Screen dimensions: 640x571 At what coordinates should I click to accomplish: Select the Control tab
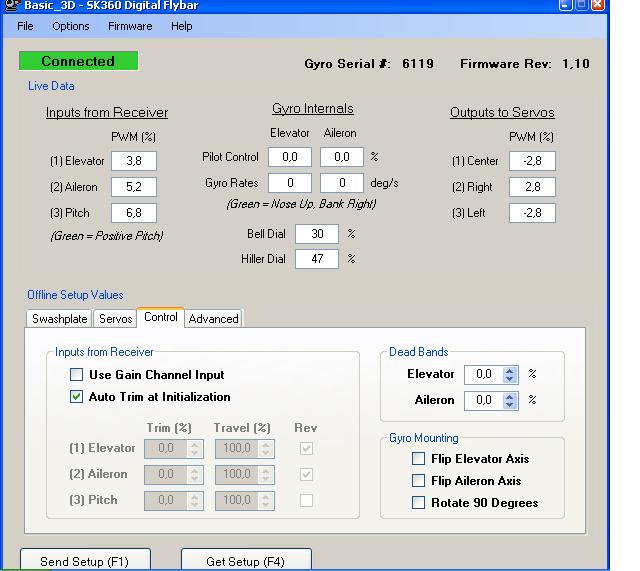click(x=161, y=317)
